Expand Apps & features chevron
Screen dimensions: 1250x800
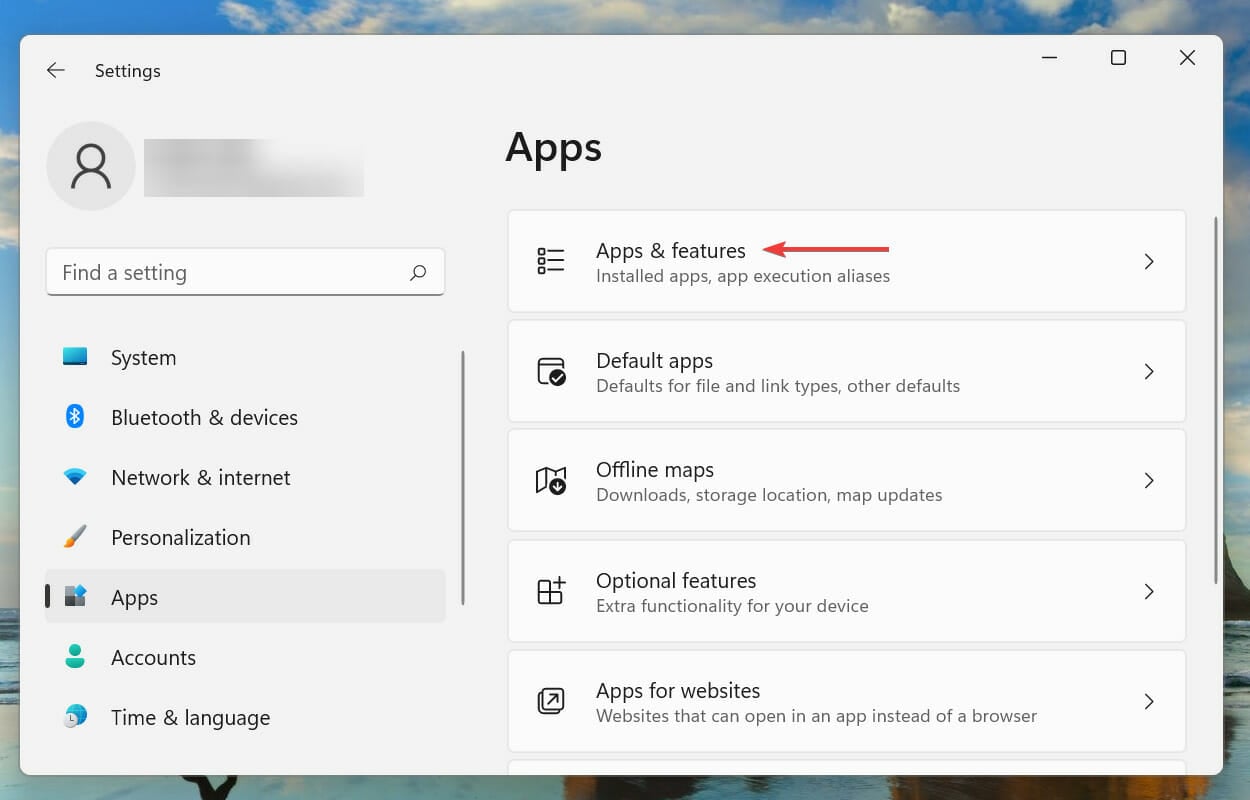coord(1149,261)
